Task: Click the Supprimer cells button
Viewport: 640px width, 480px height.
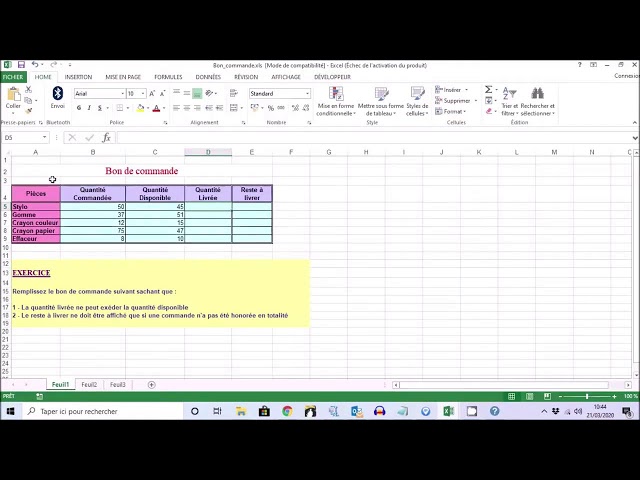Action: [456, 100]
